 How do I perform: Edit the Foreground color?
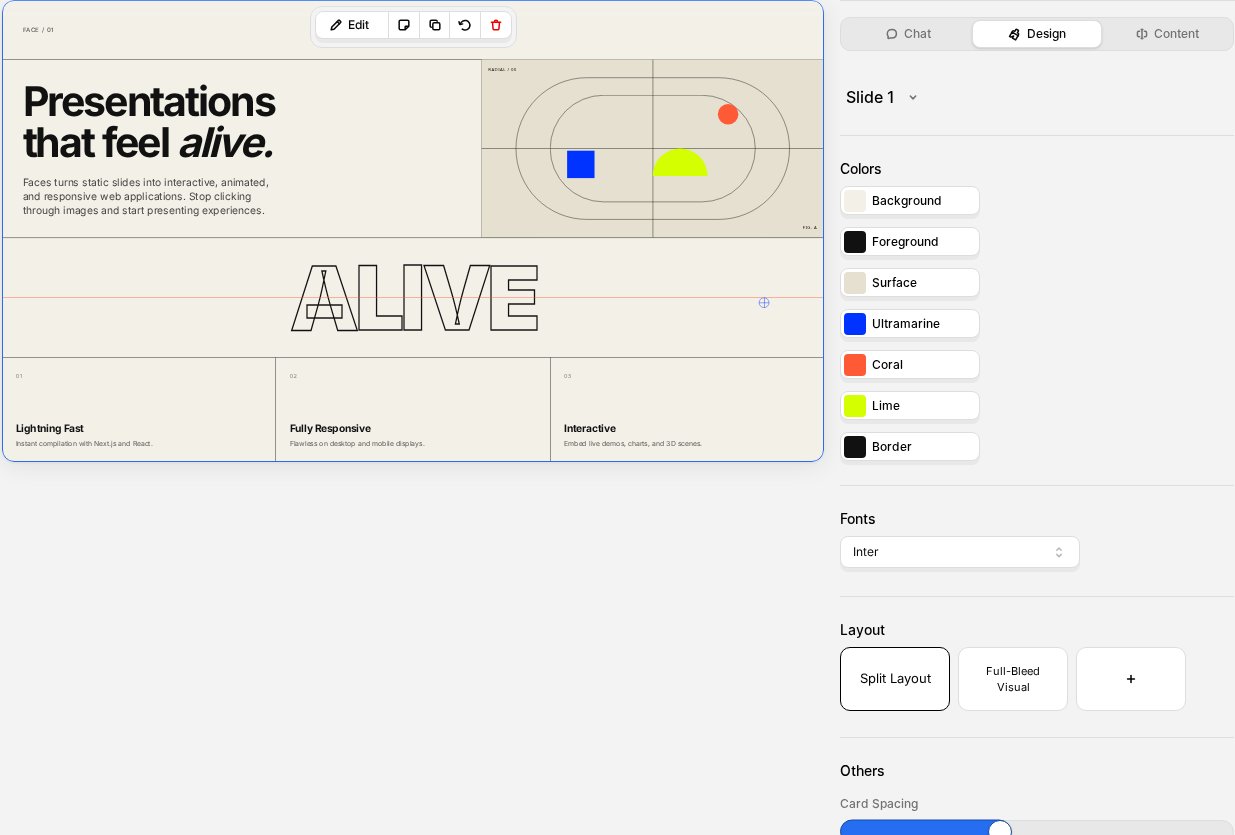(x=910, y=242)
